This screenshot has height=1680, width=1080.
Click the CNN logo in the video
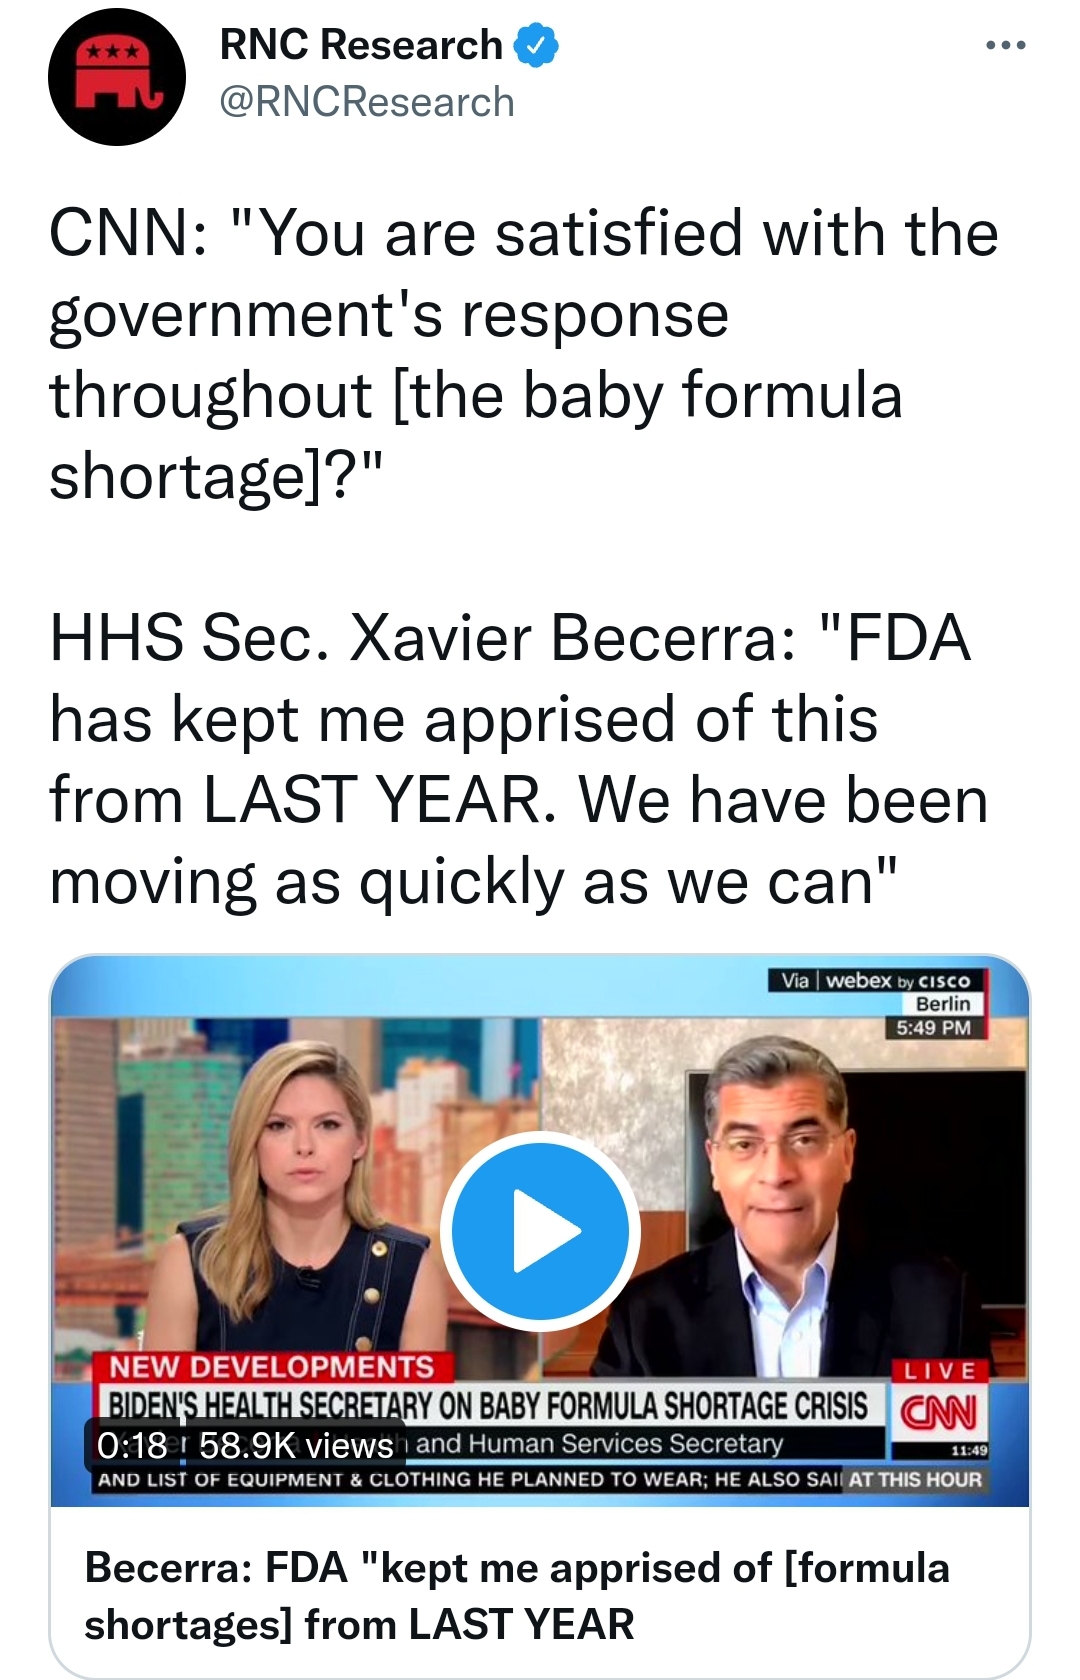coord(939,1413)
